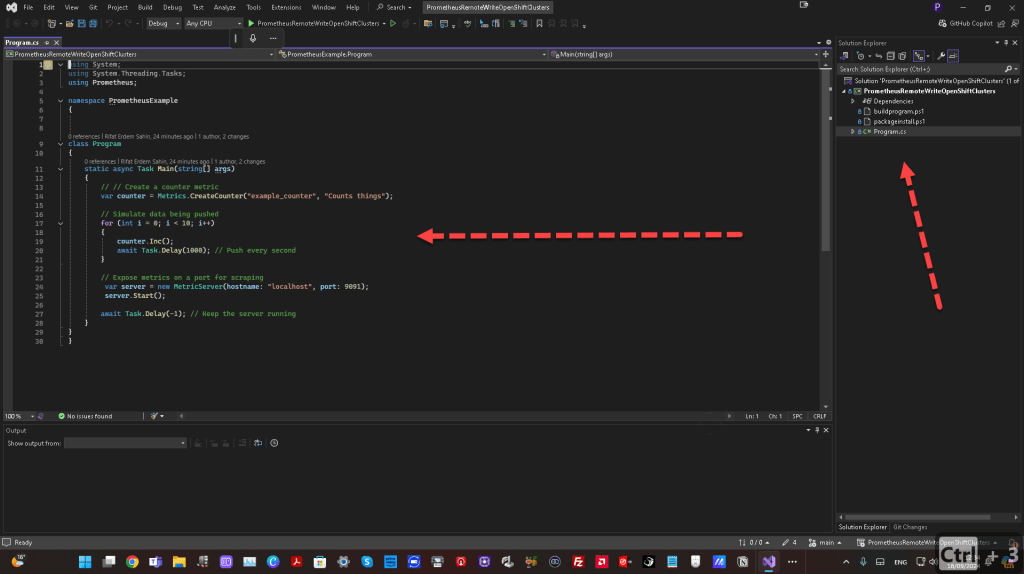Click the Collapse All icon in Solution Explorer
This screenshot has height=574, width=1024.
point(890,56)
